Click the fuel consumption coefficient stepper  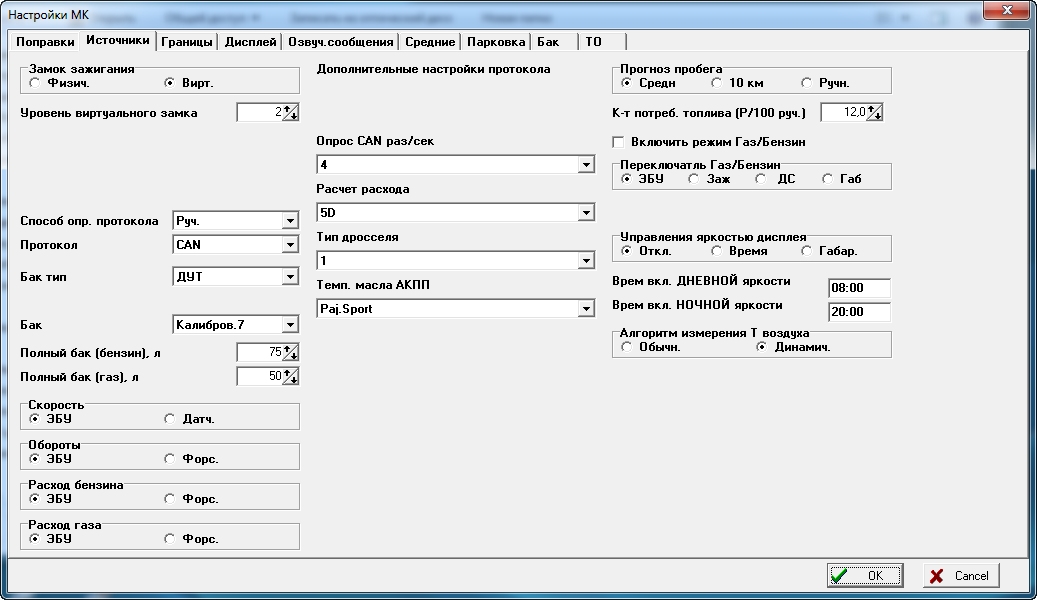pyautogui.click(x=874, y=112)
